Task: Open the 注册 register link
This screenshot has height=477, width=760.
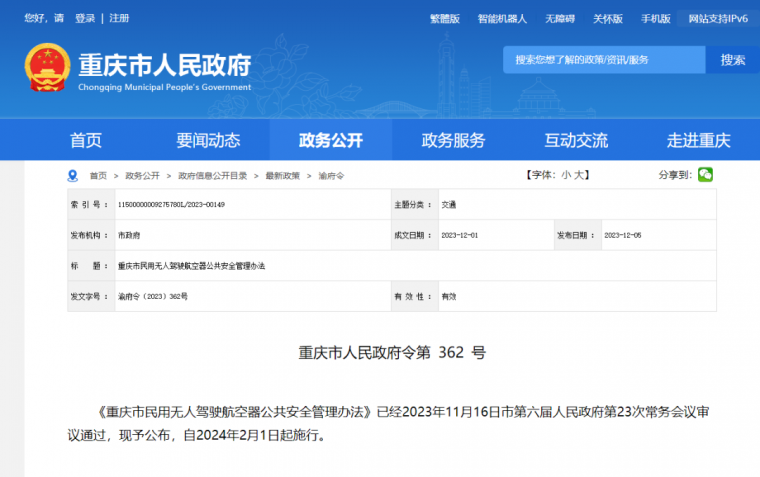Action: coord(119,18)
